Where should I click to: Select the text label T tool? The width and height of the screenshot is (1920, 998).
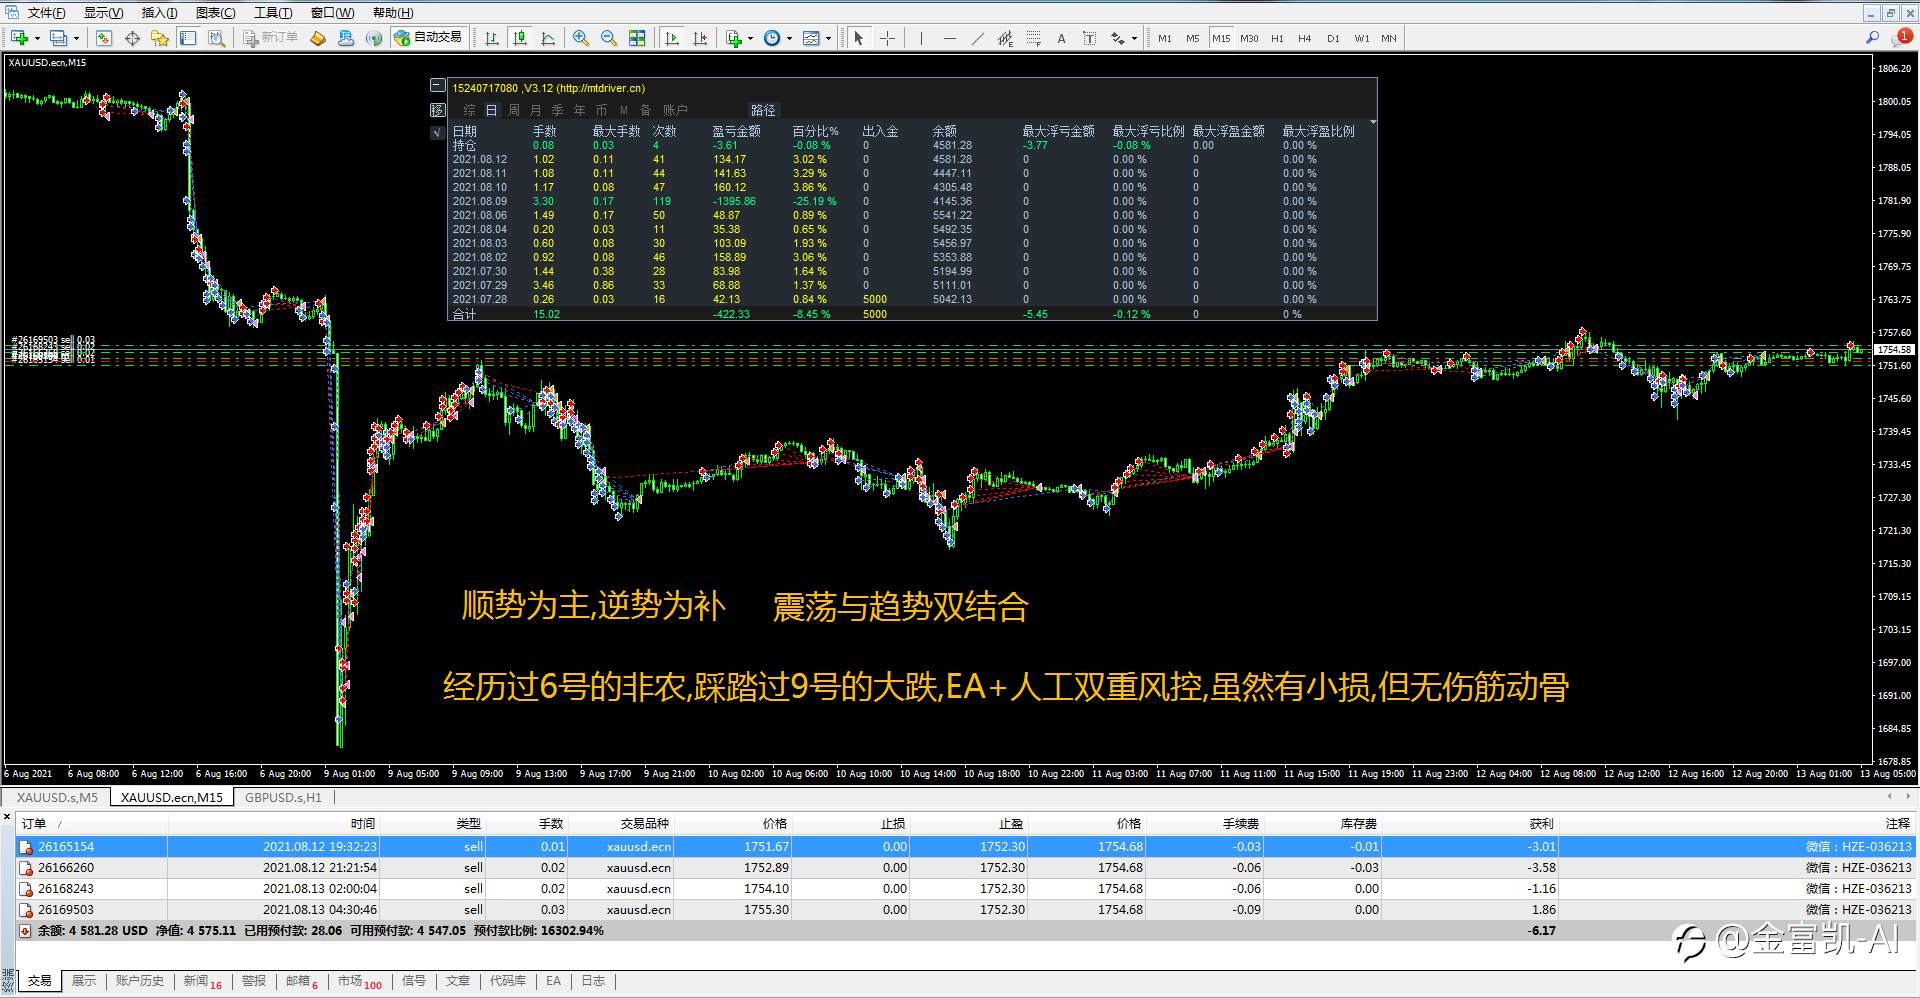click(x=1089, y=38)
